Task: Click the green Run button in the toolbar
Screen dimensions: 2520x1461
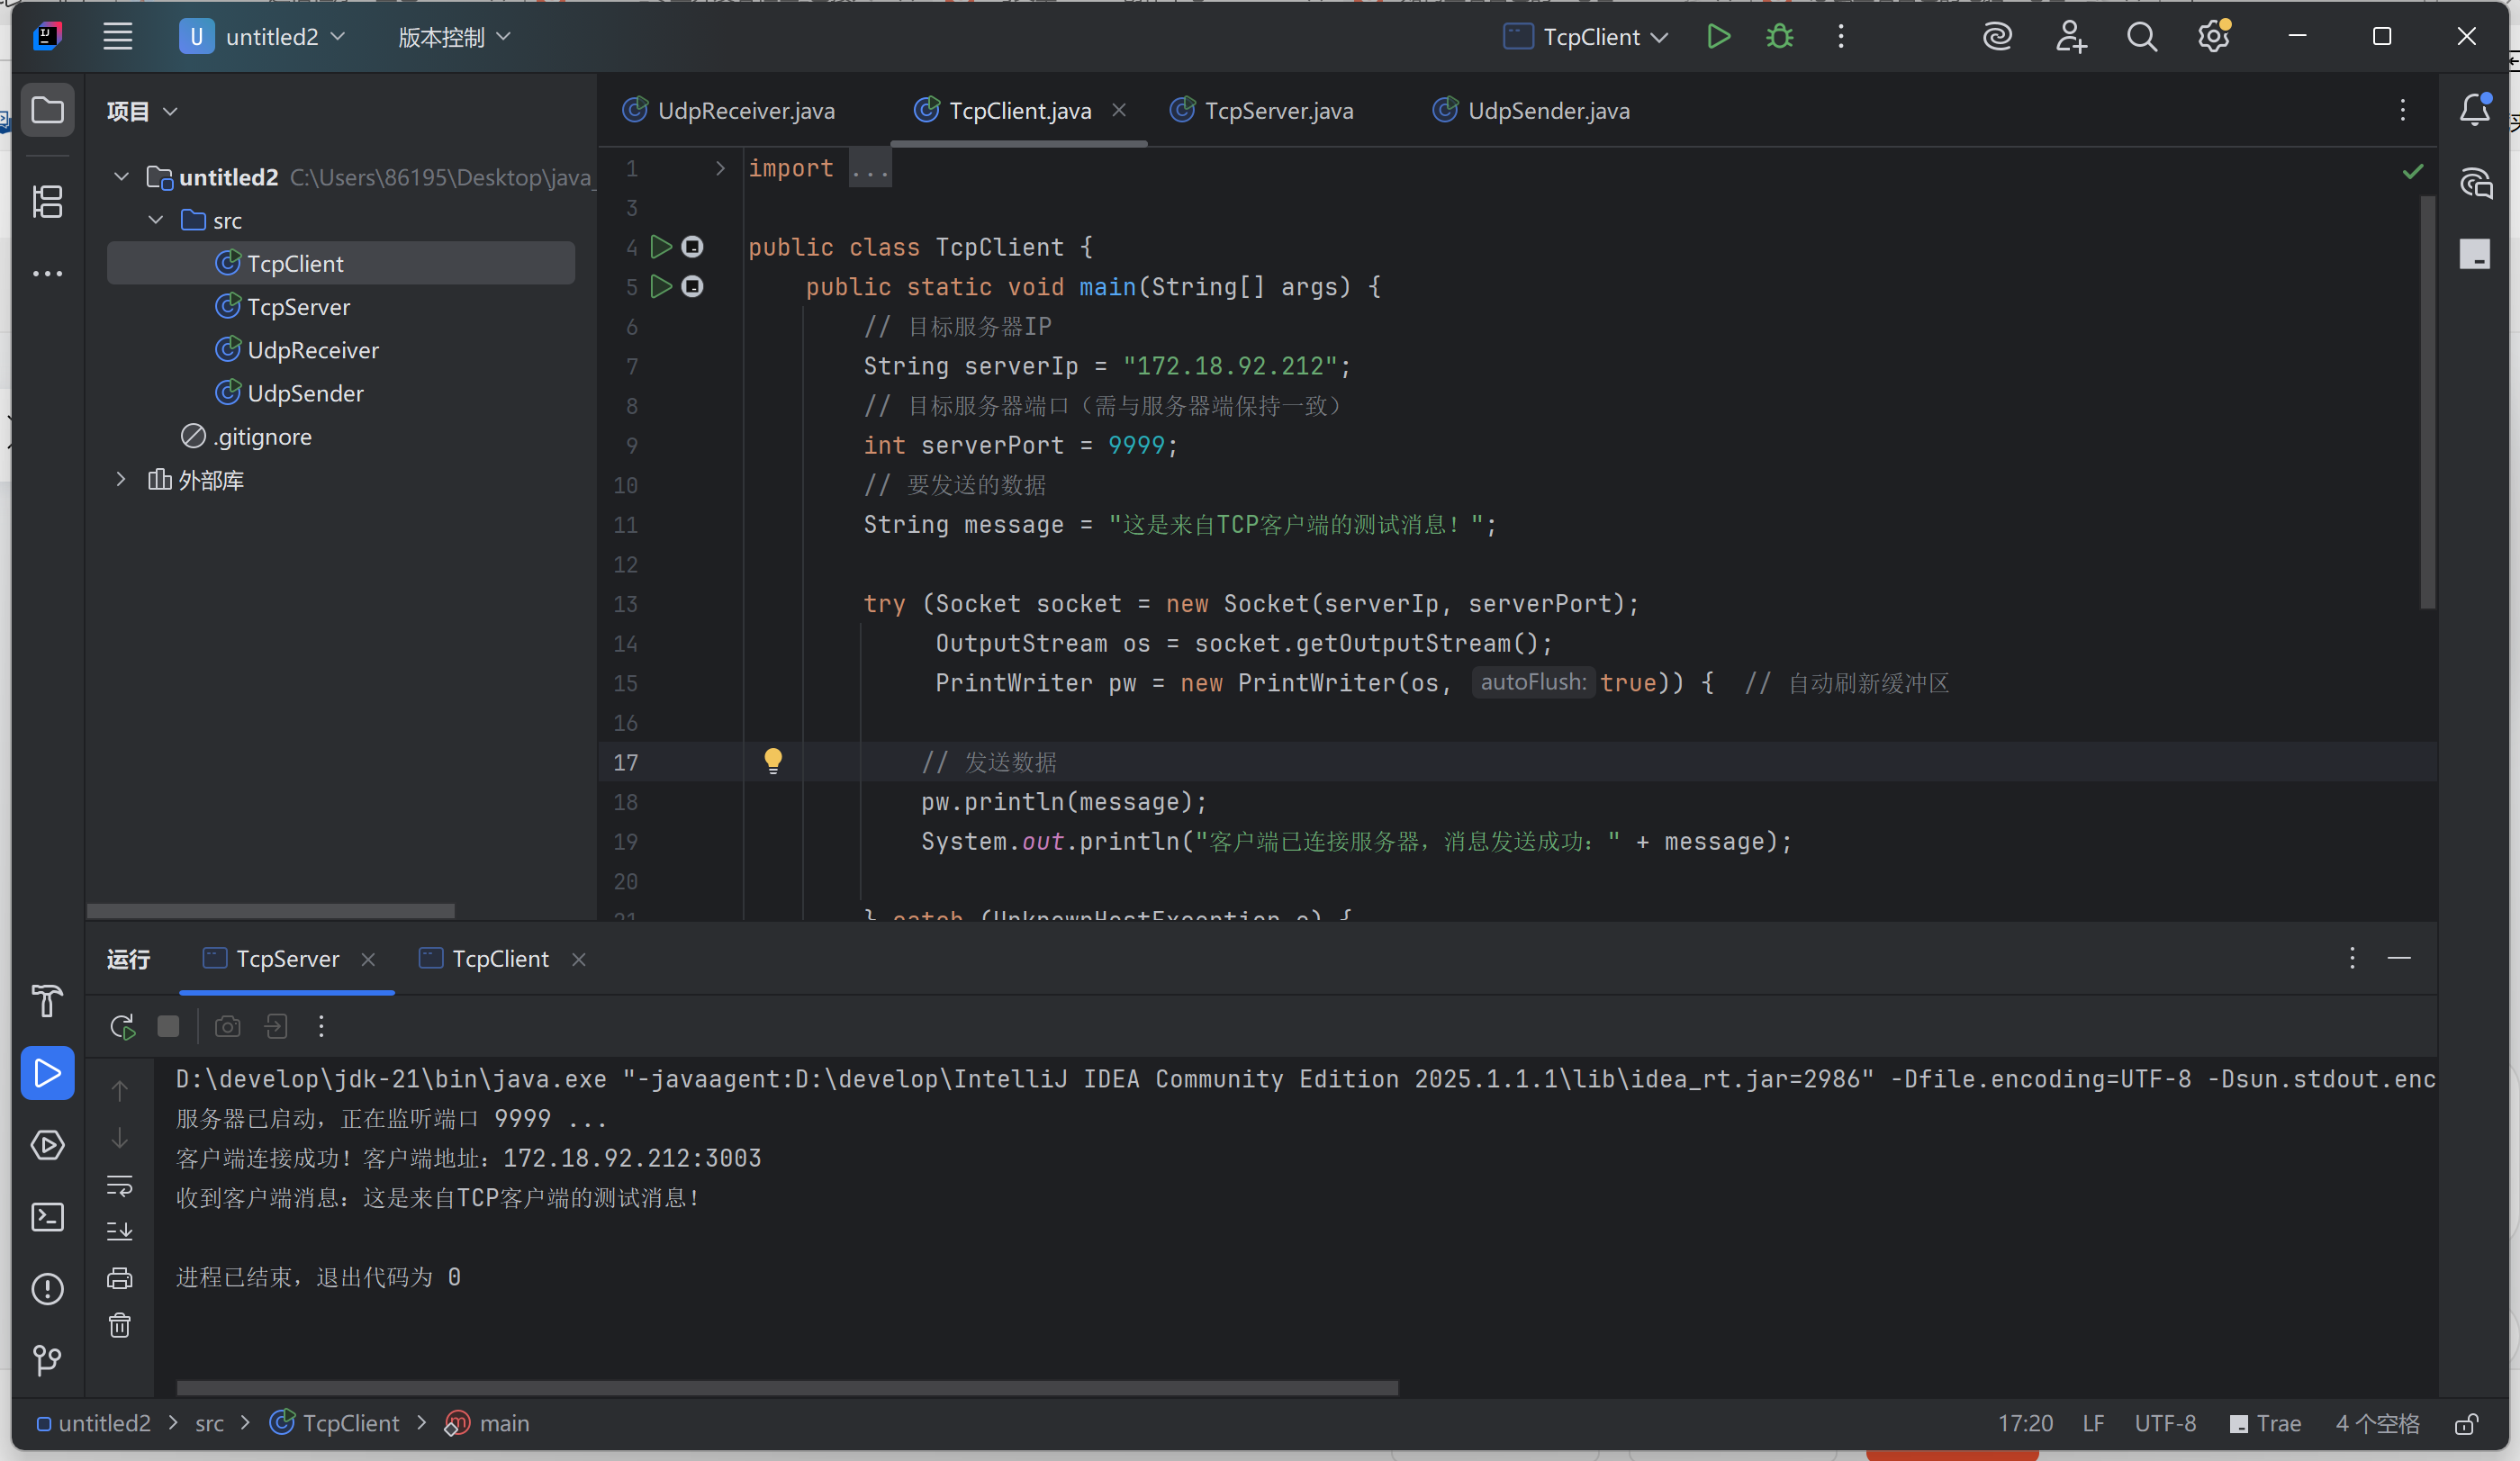Action: coord(1718,37)
